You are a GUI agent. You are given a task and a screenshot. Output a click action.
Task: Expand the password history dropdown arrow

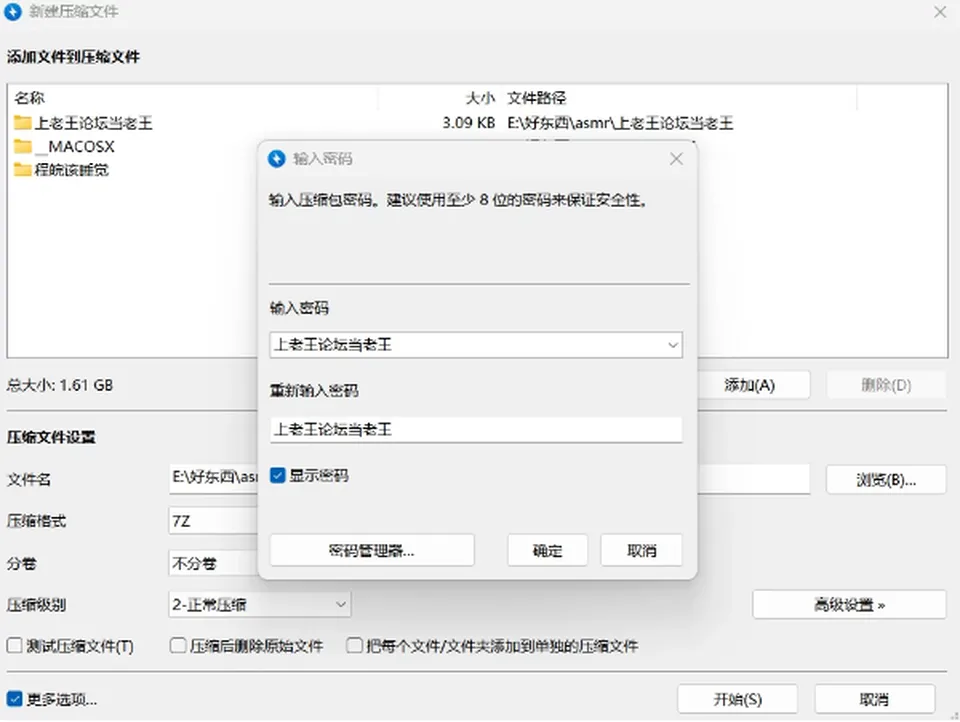pos(673,345)
